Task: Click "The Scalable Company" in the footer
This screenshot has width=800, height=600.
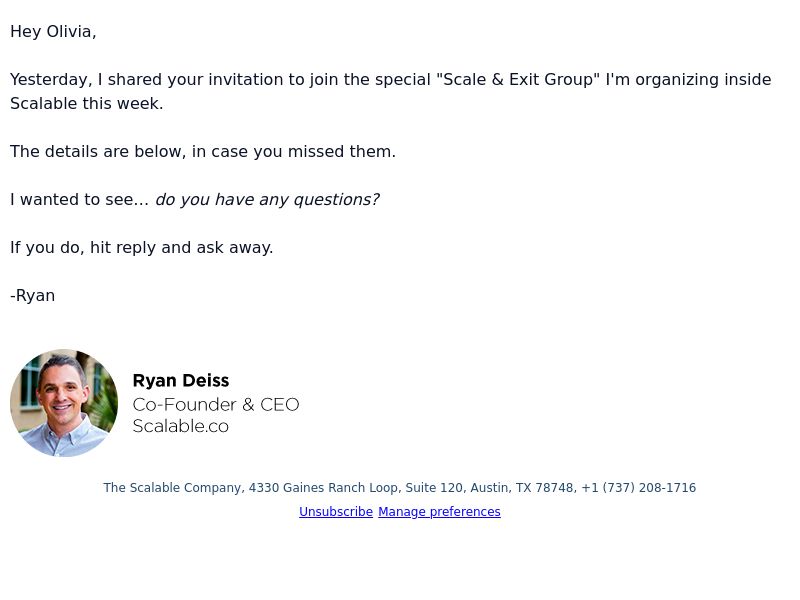Action: [x=174, y=488]
